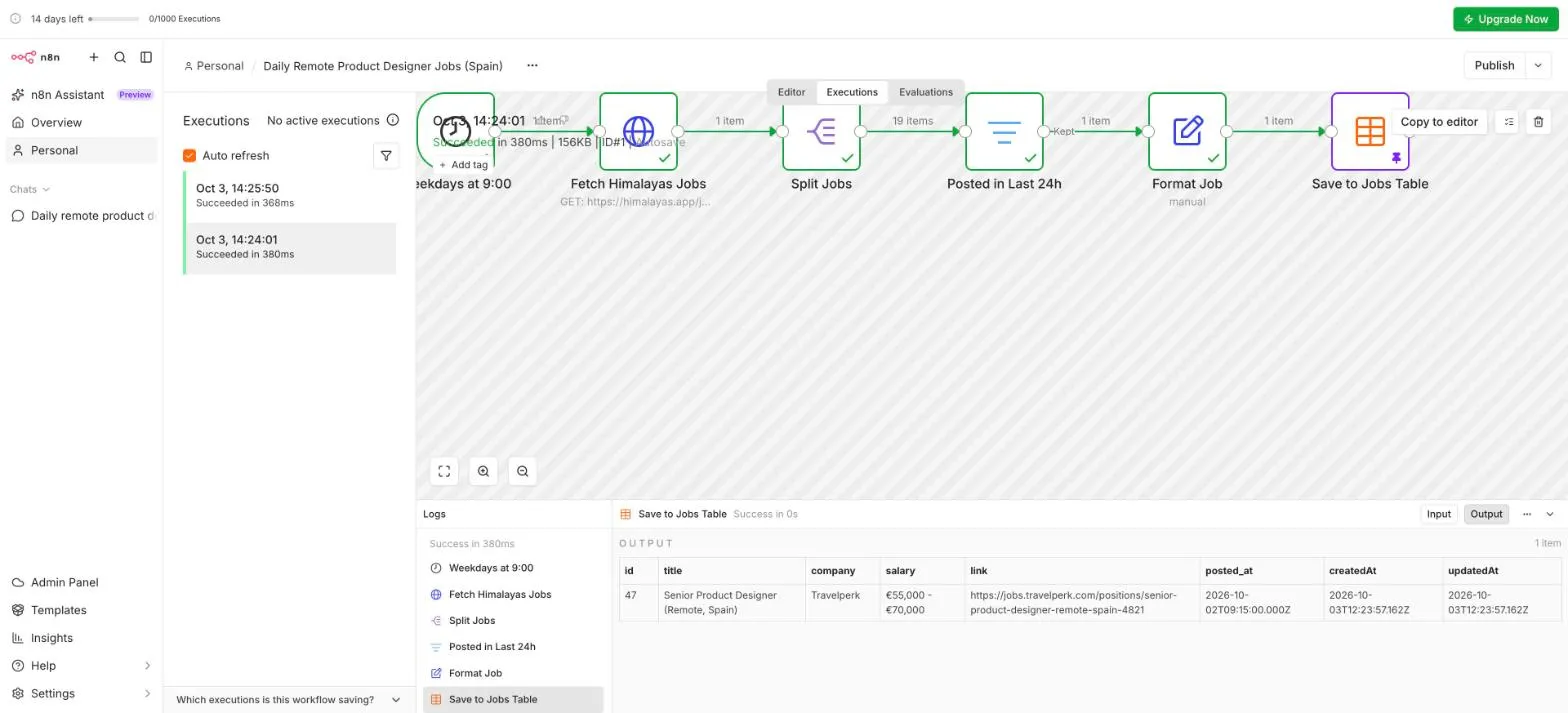
Task: Click Travelperk company cell
Action: coord(843,602)
